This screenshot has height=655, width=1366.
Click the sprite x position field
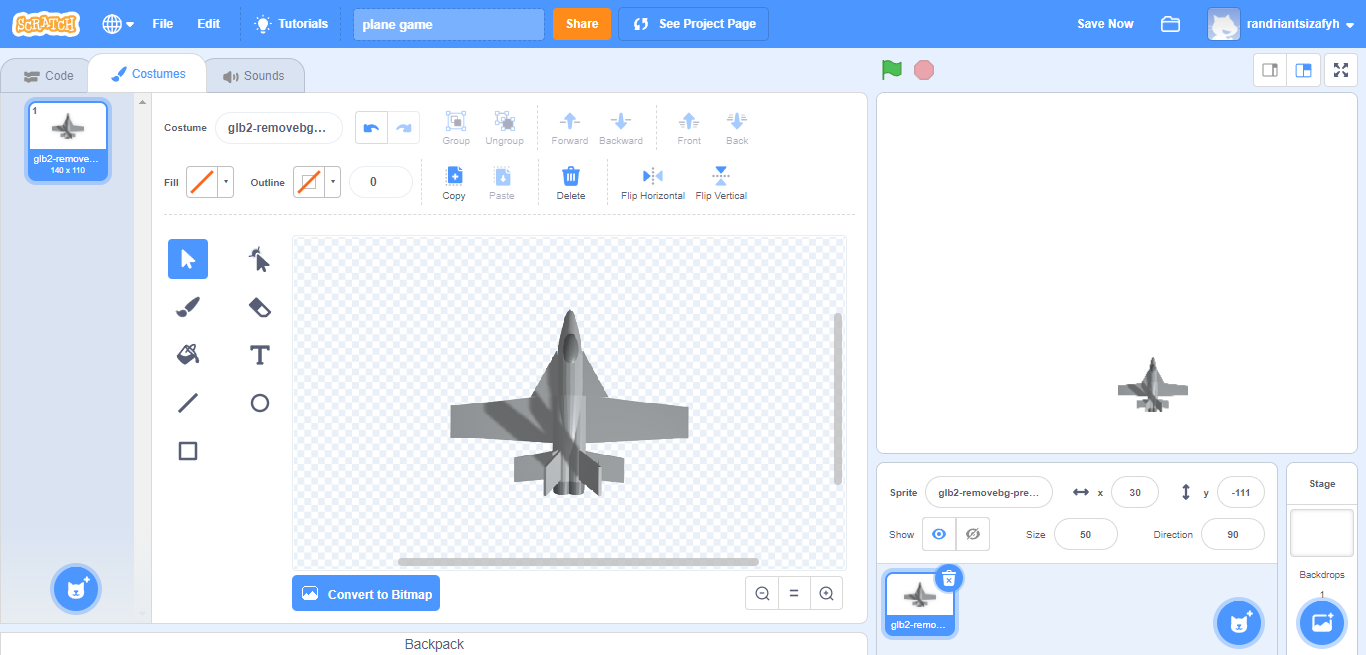pyautogui.click(x=1135, y=492)
